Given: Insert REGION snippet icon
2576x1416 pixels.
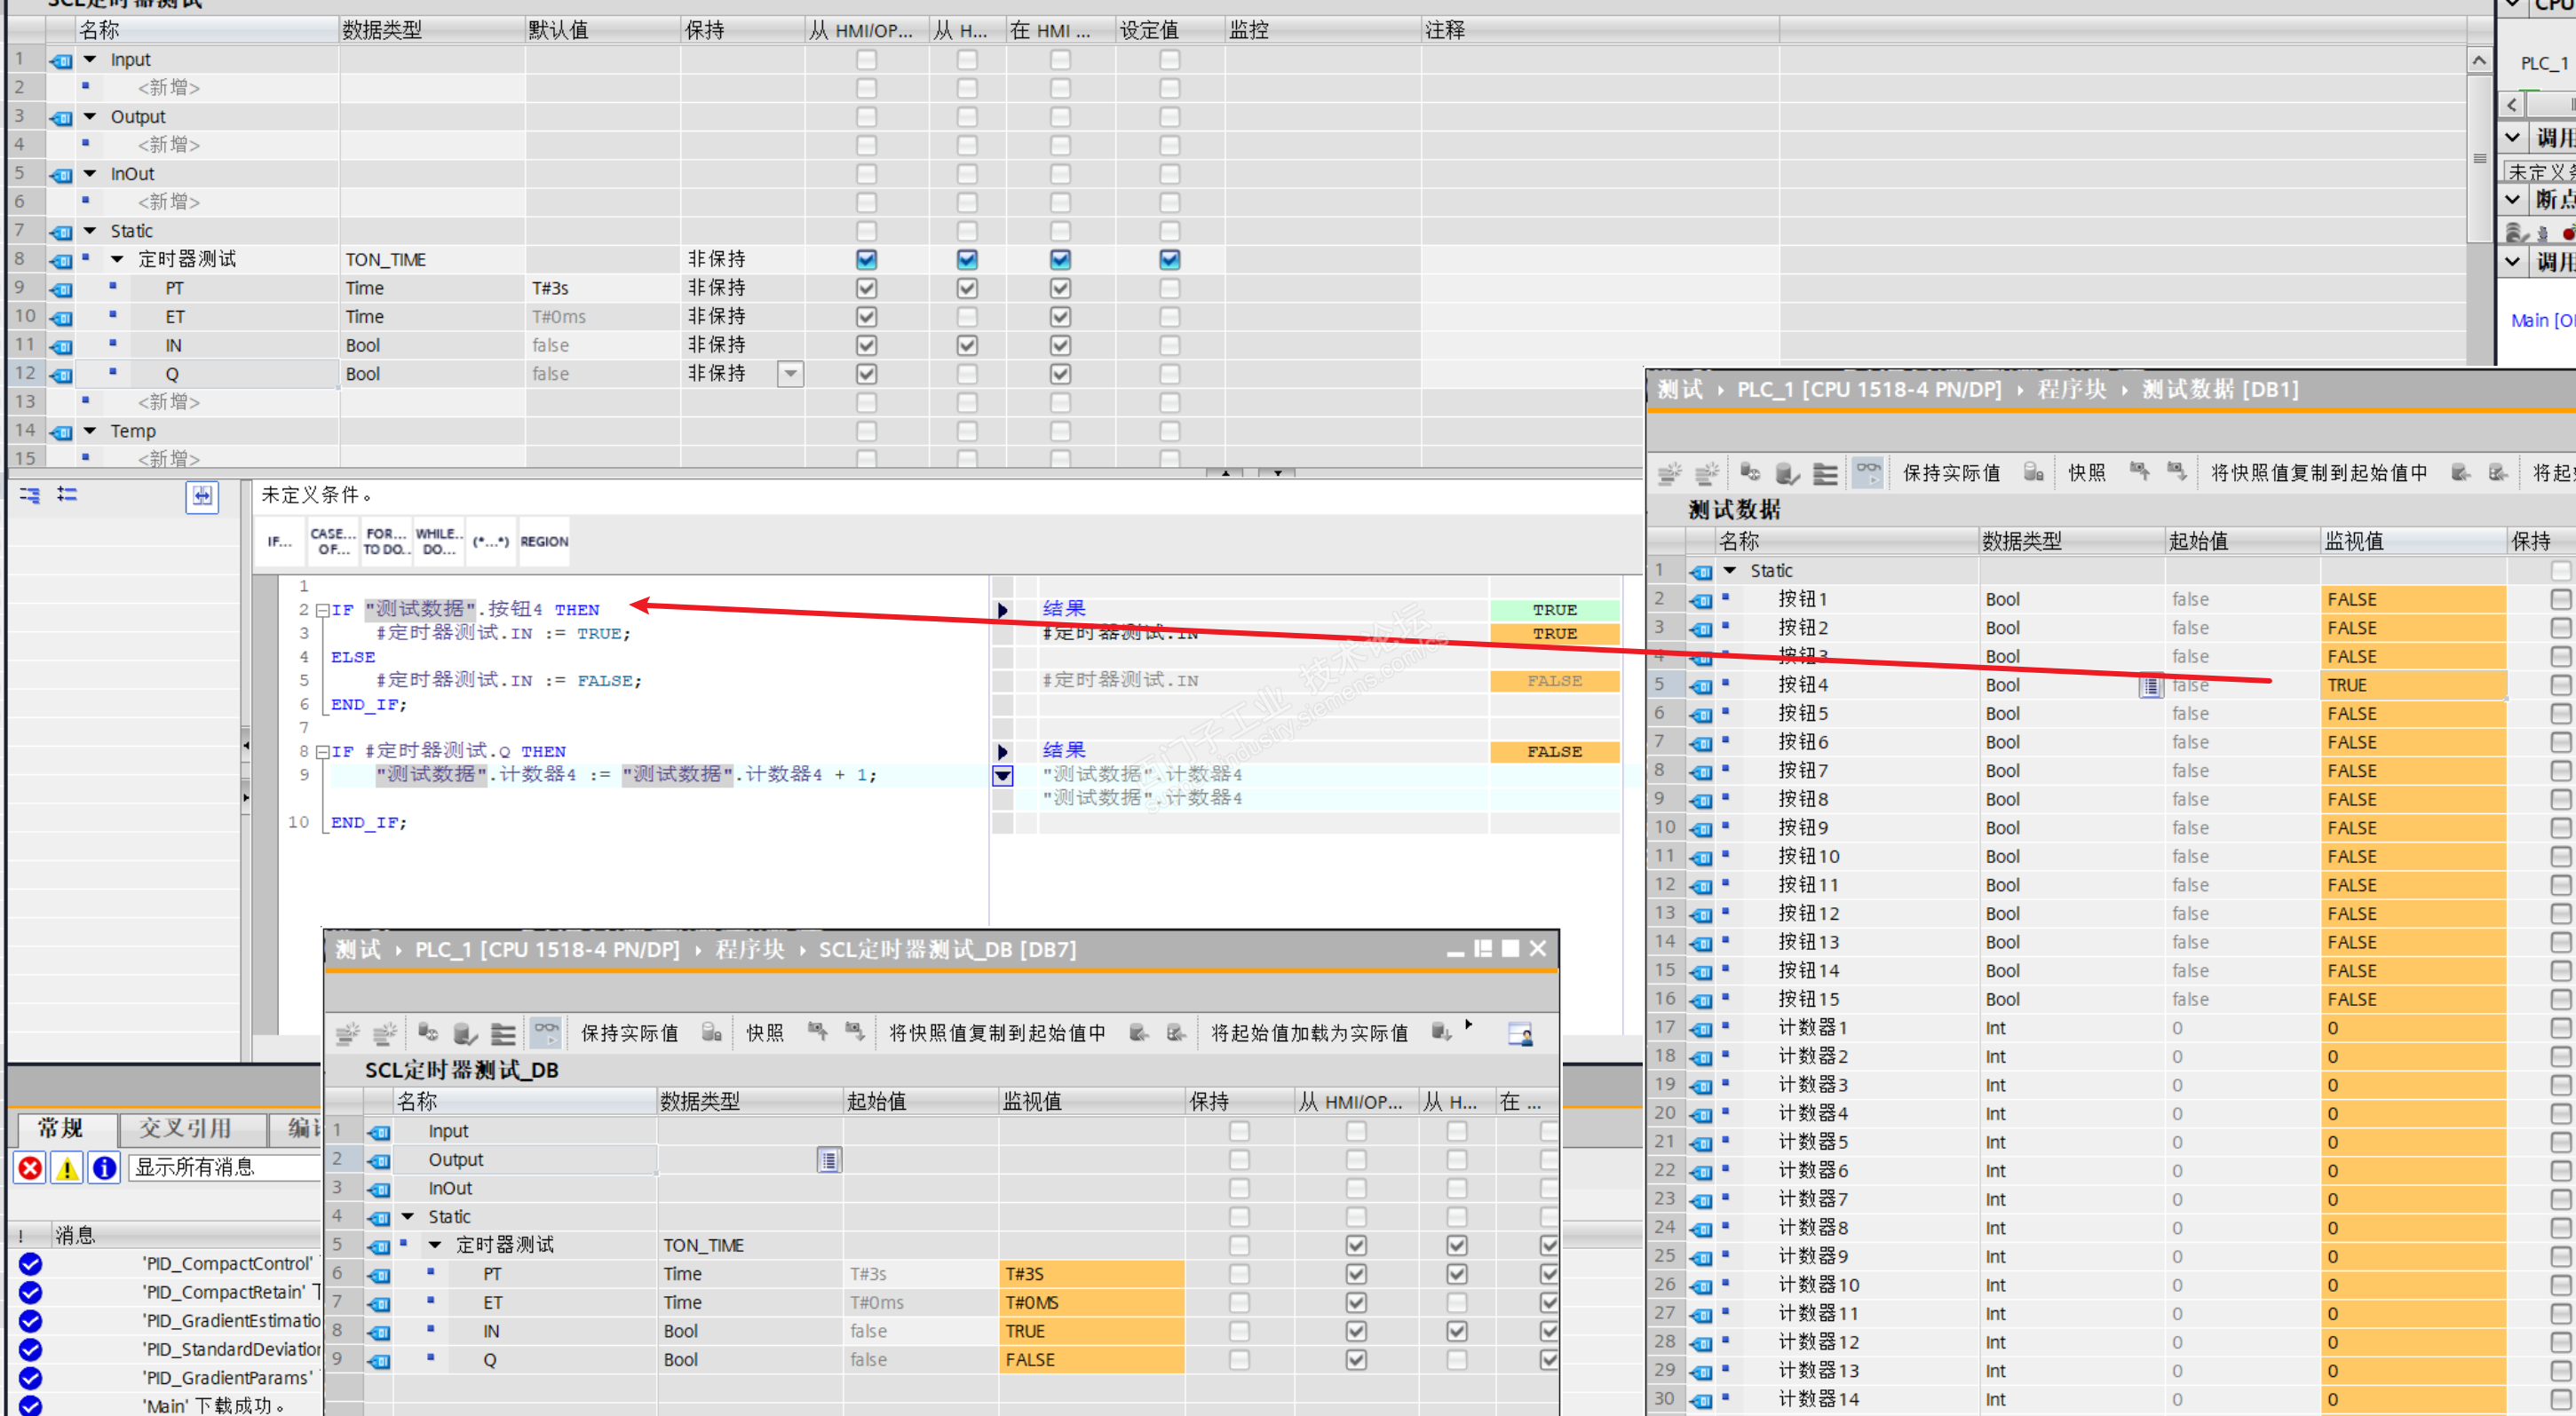Looking at the screenshot, I should (x=543, y=542).
